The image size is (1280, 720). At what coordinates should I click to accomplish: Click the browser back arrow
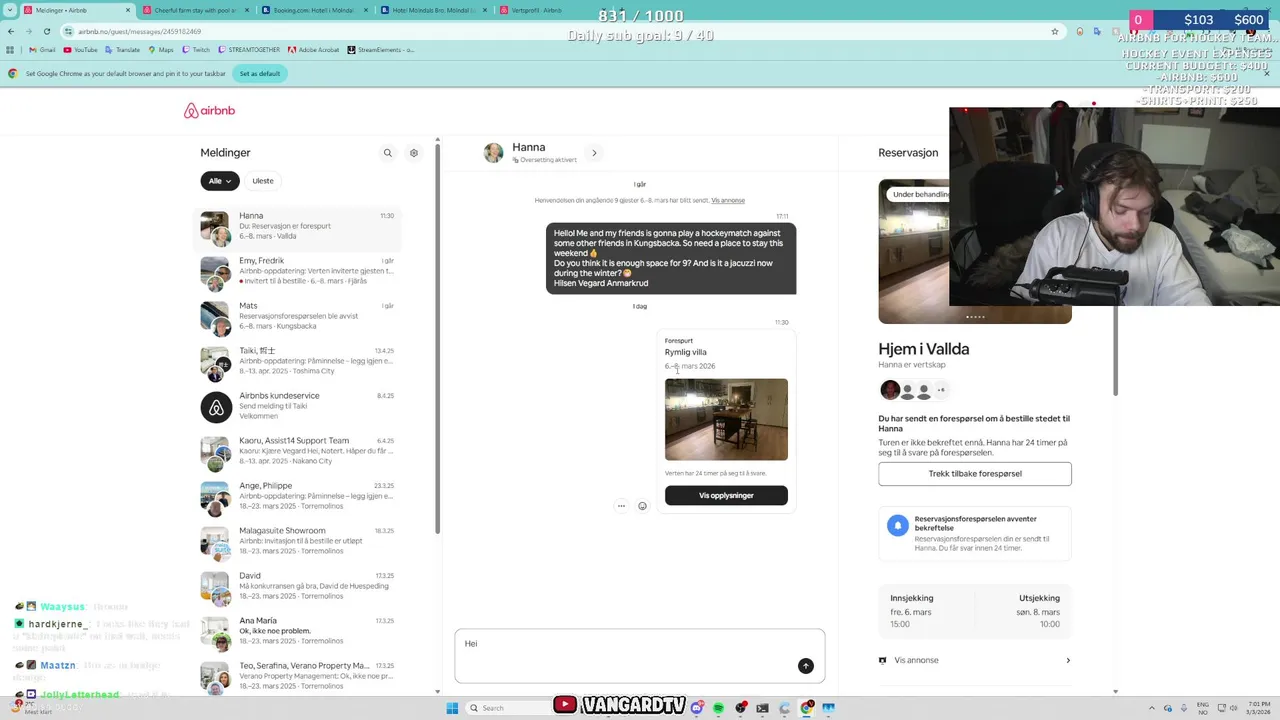[11, 31]
